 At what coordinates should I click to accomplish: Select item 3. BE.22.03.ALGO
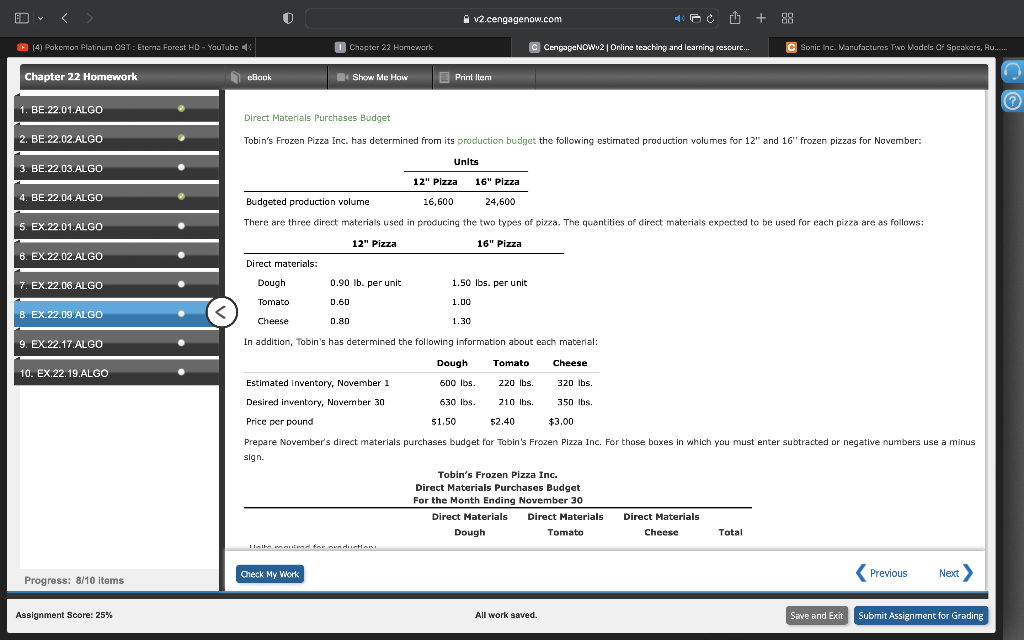tap(116, 168)
